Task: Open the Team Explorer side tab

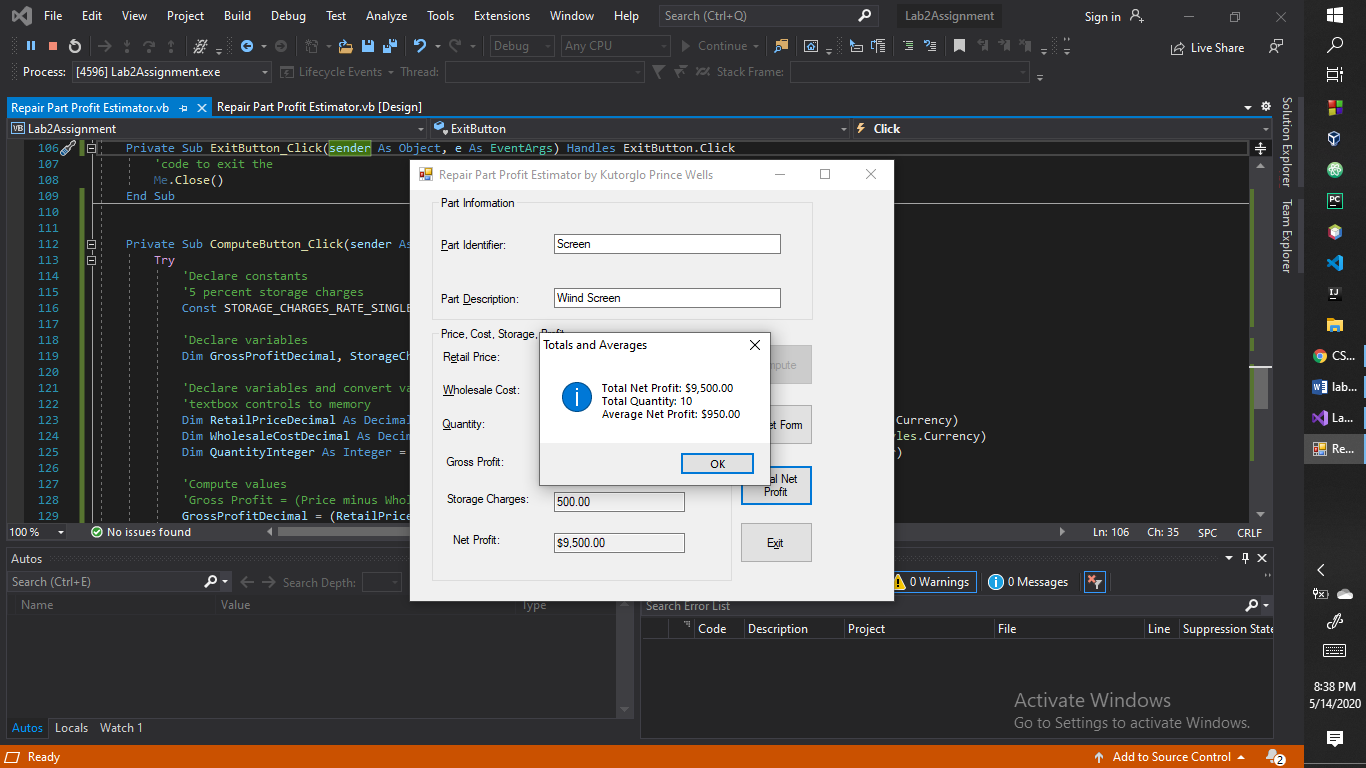Action: (1287, 236)
